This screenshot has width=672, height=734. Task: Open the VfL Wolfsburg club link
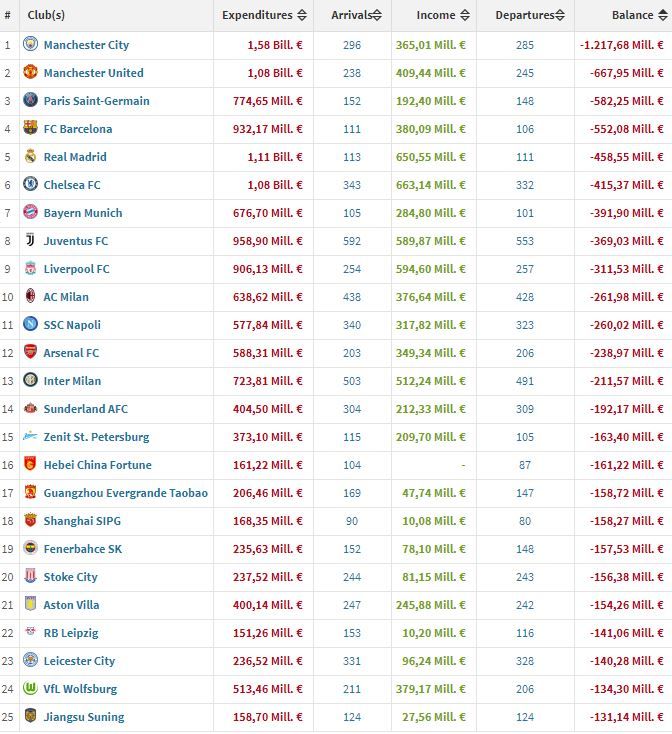click(80, 689)
